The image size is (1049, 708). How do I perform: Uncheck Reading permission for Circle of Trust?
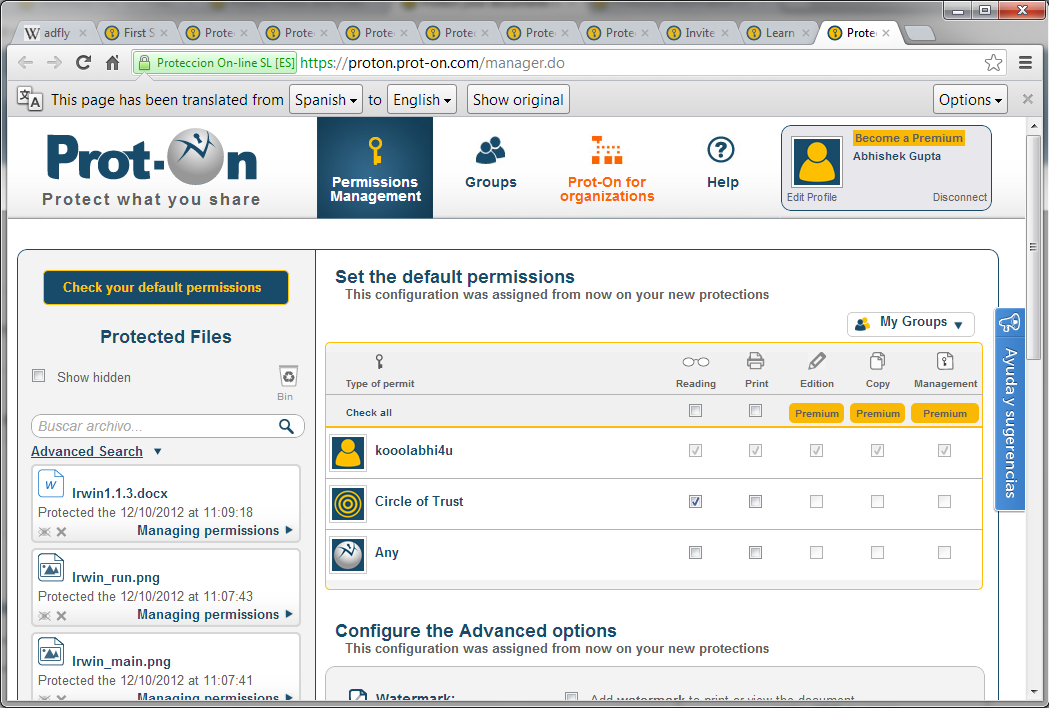click(695, 501)
